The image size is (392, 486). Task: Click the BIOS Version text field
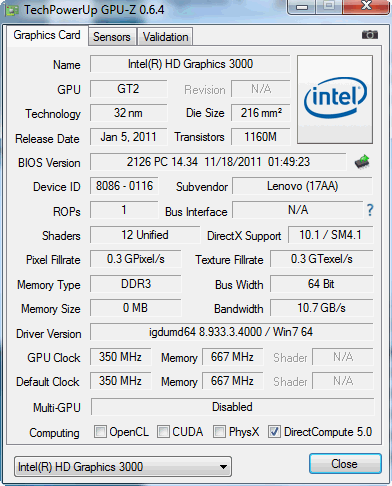[x=218, y=162]
